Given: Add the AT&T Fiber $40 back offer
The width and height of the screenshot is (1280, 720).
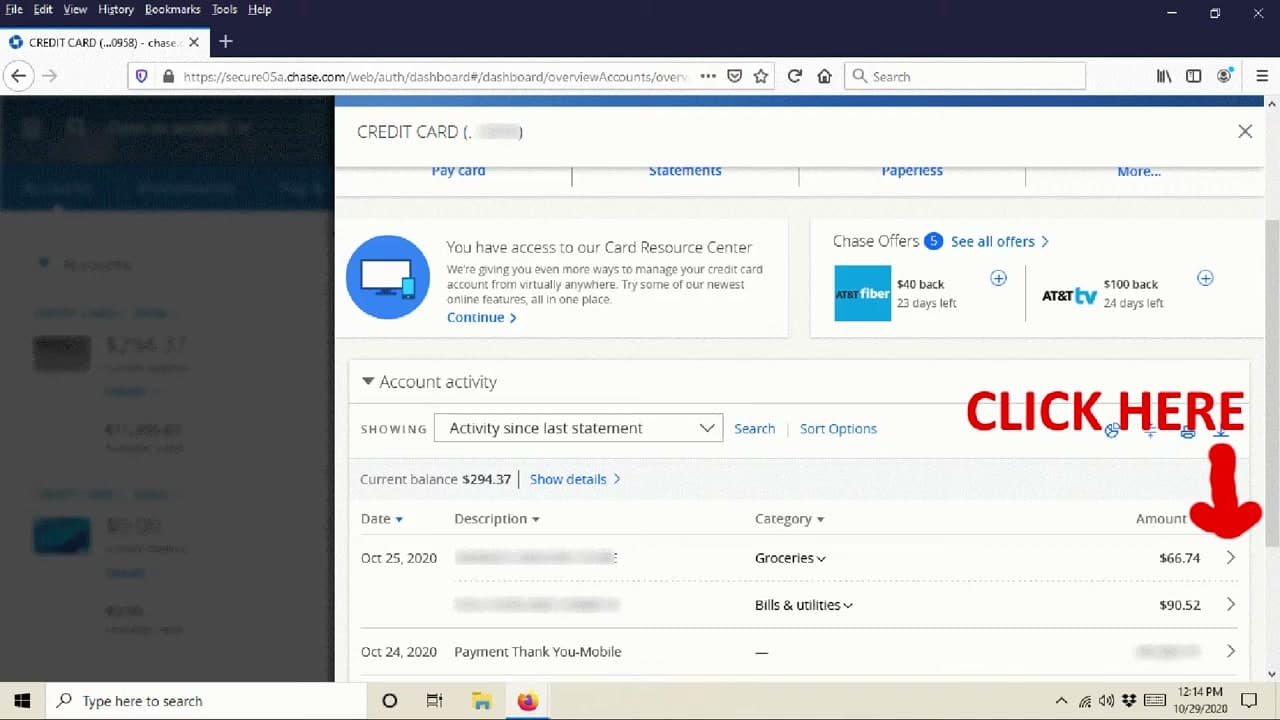Looking at the screenshot, I should tap(998, 278).
